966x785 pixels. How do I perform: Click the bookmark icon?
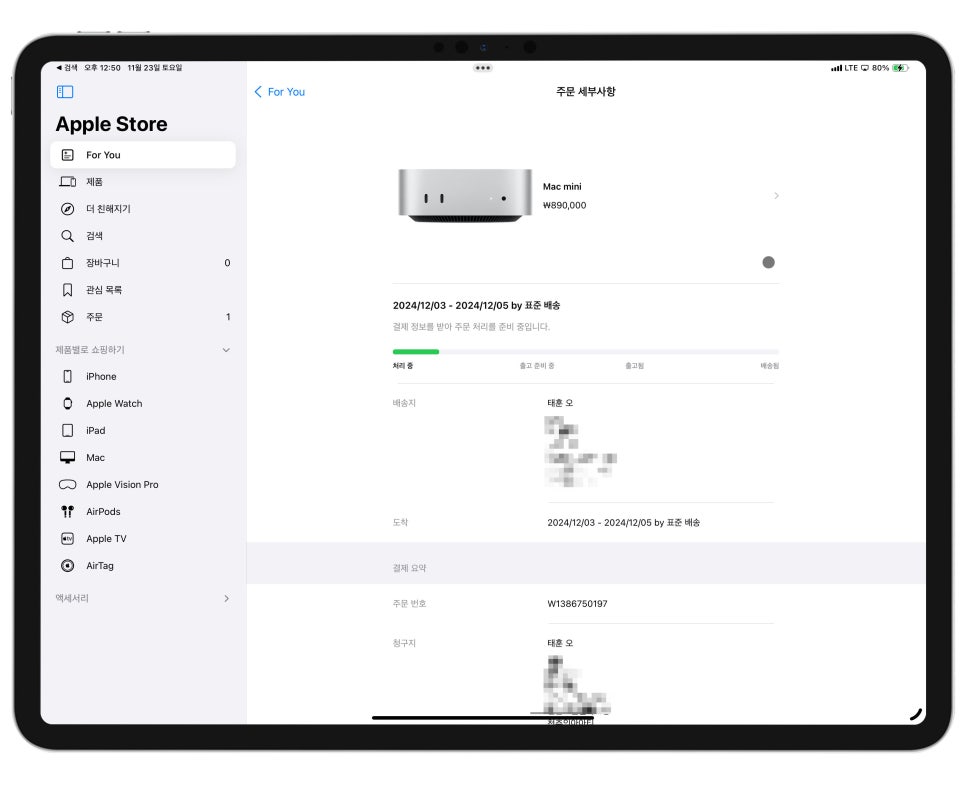pos(68,290)
